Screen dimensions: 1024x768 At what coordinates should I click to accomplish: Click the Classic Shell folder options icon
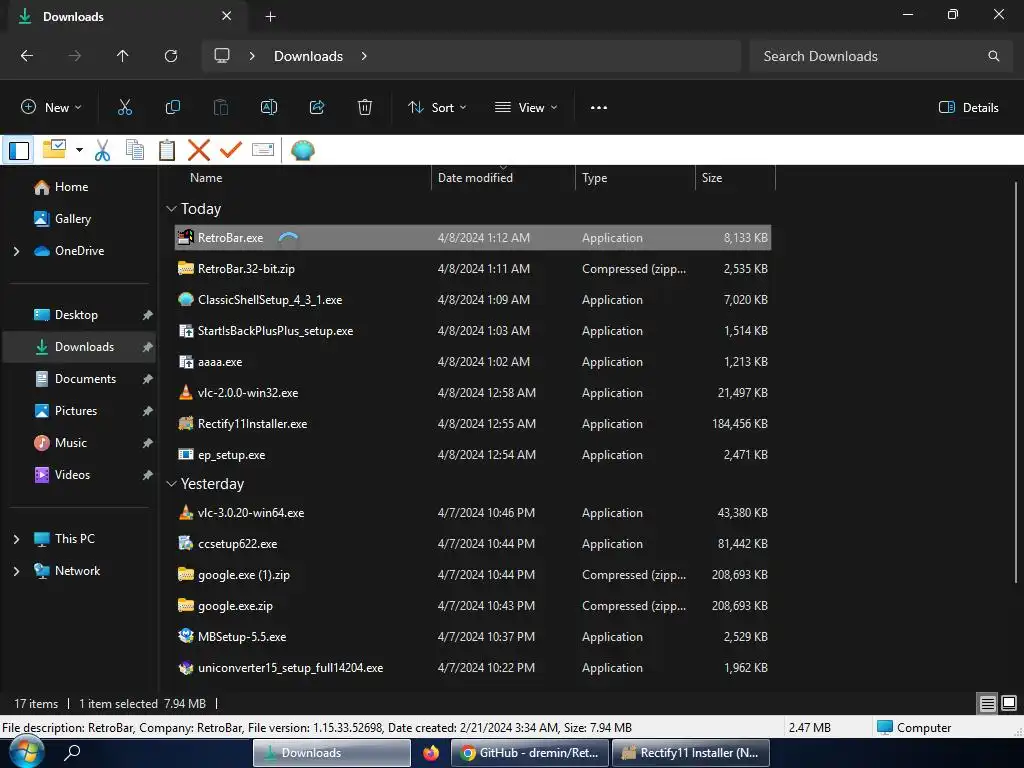(x=54, y=150)
